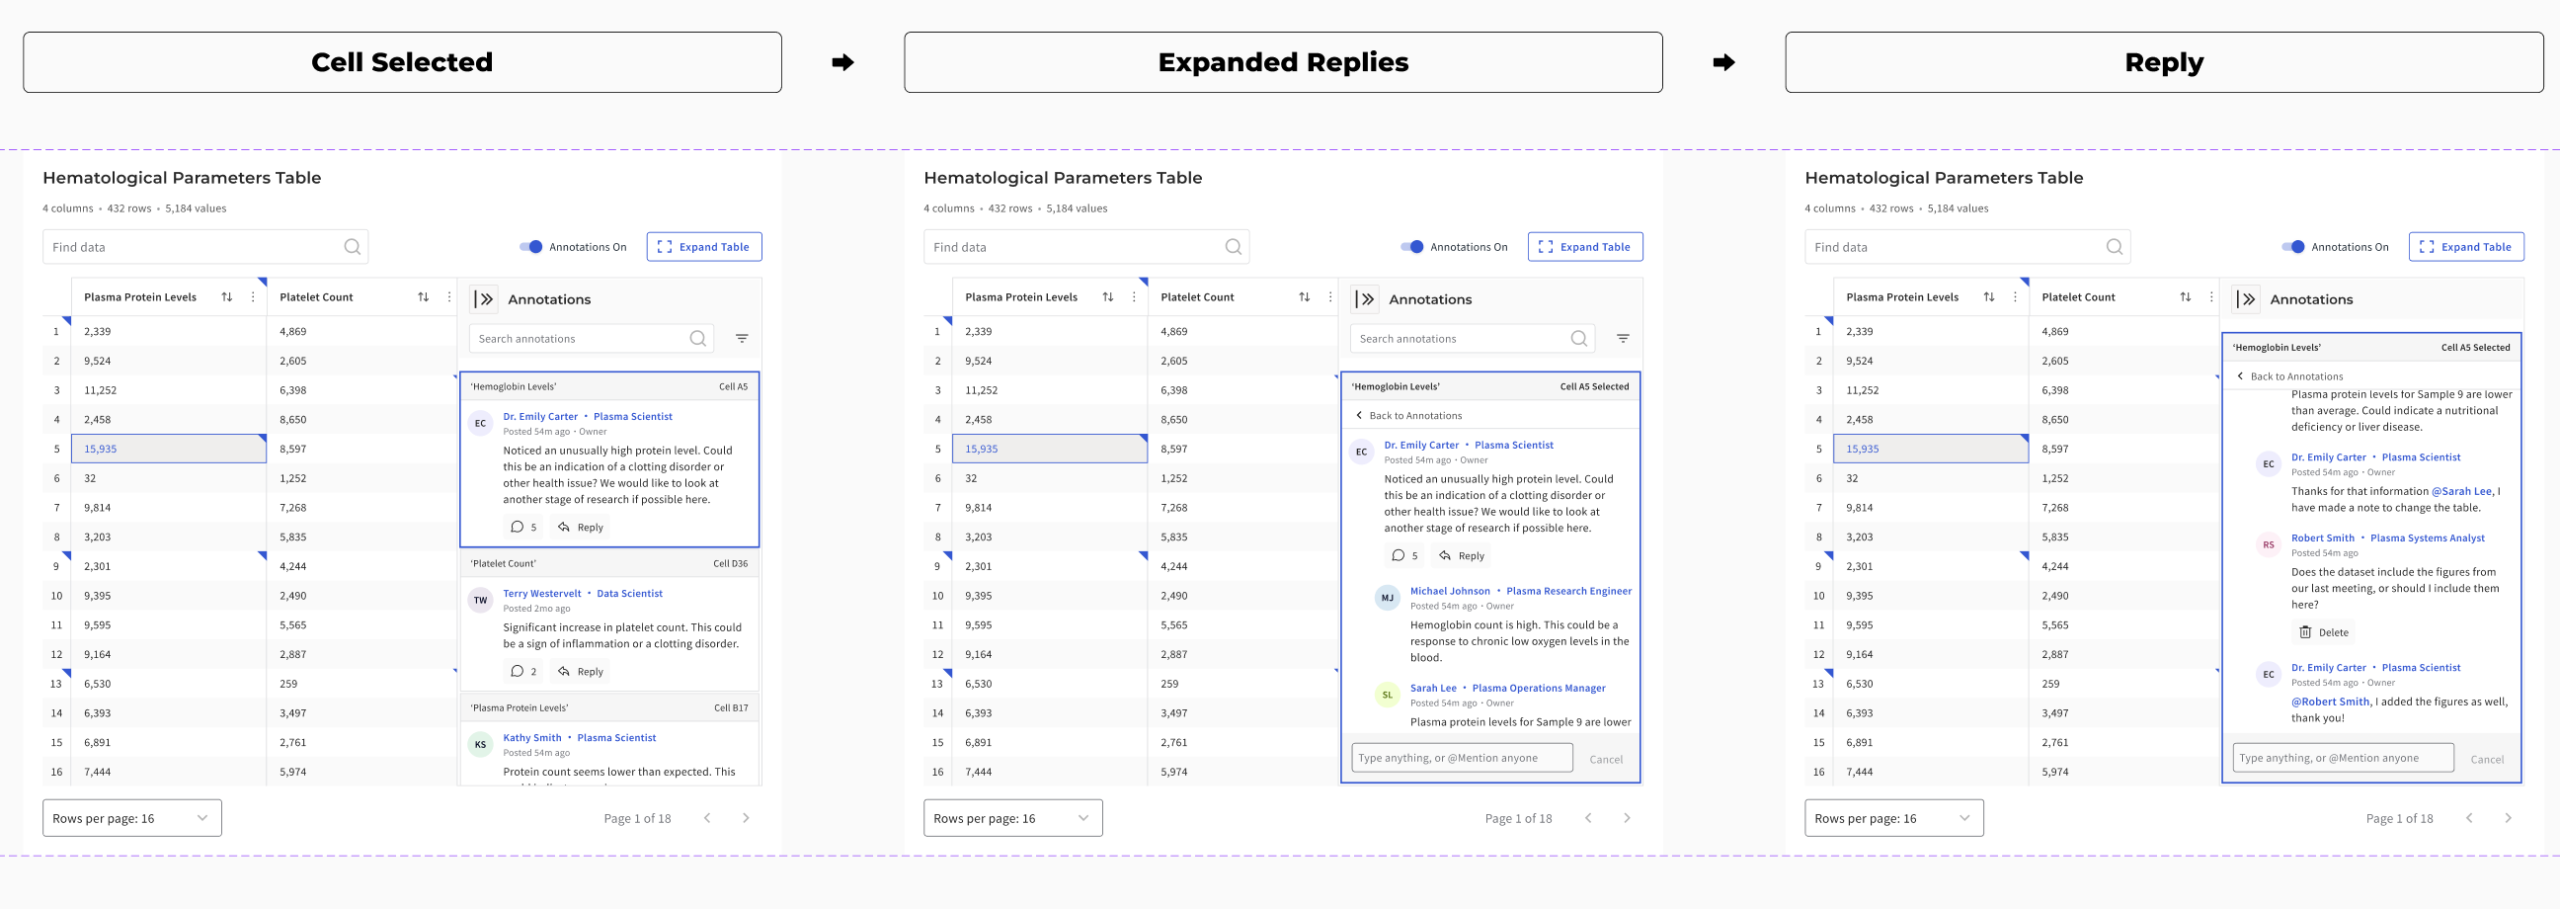The image size is (2560, 909).
Task: Open the Rows per page dropdown
Action: (131, 817)
